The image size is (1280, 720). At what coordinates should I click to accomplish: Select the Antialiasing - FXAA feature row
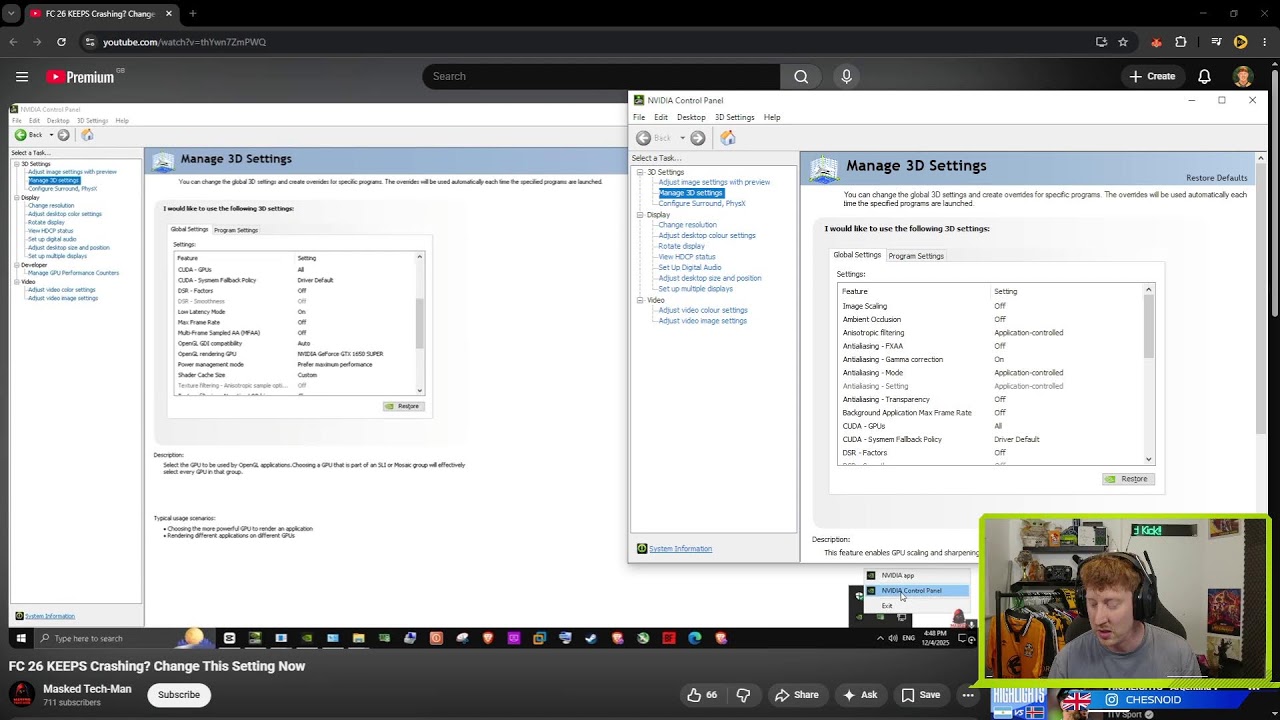(x=990, y=346)
